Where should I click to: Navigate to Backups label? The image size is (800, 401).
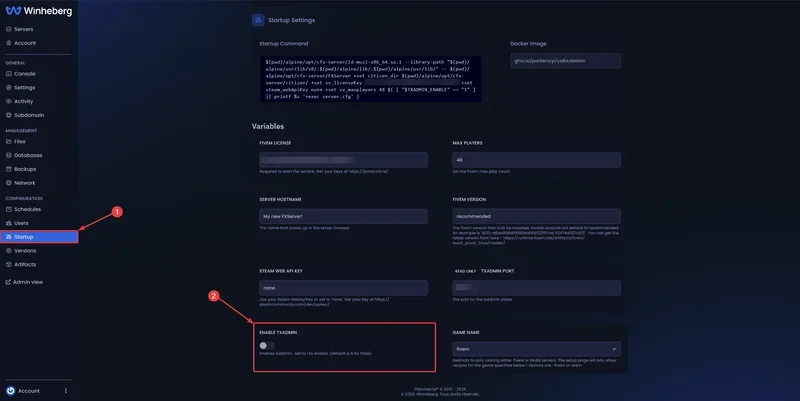tap(25, 169)
